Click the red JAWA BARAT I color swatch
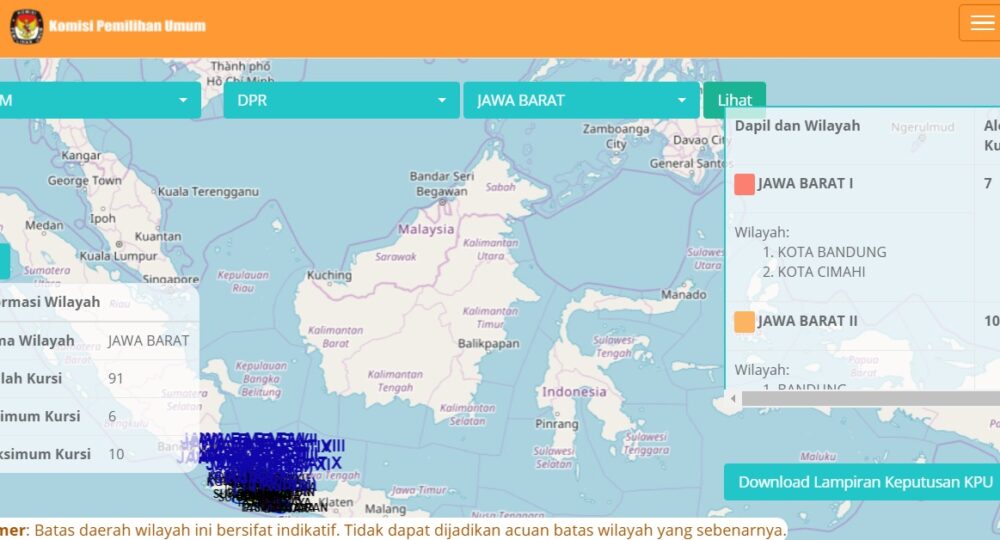This screenshot has width=1000, height=540. (744, 184)
